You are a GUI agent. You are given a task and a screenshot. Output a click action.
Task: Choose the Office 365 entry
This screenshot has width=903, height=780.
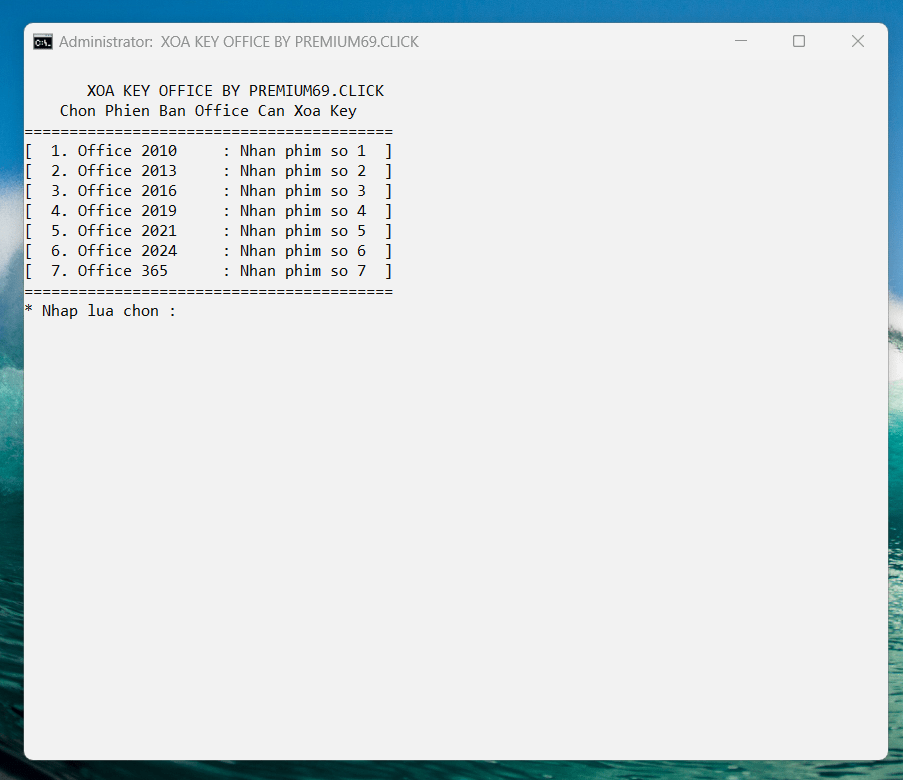point(123,271)
